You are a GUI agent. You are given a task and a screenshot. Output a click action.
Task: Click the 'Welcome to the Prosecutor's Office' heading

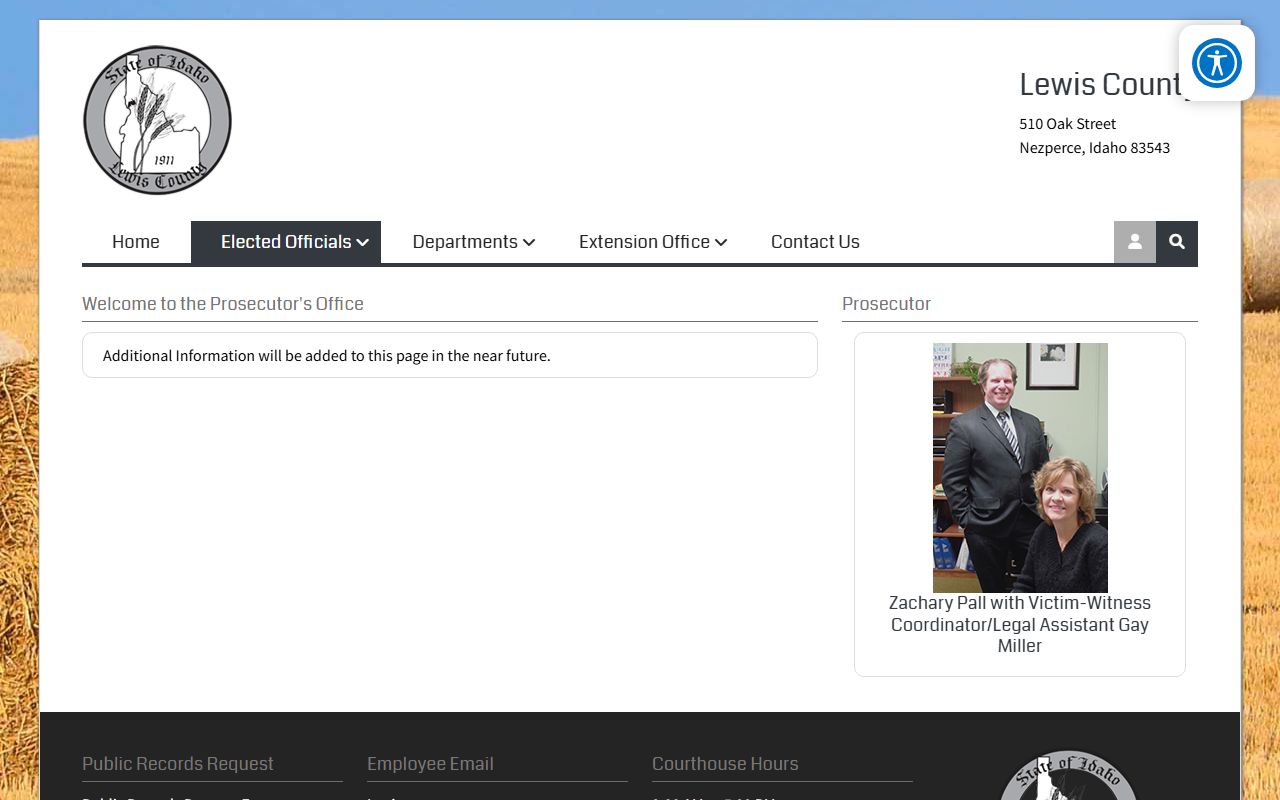pos(223,304)
